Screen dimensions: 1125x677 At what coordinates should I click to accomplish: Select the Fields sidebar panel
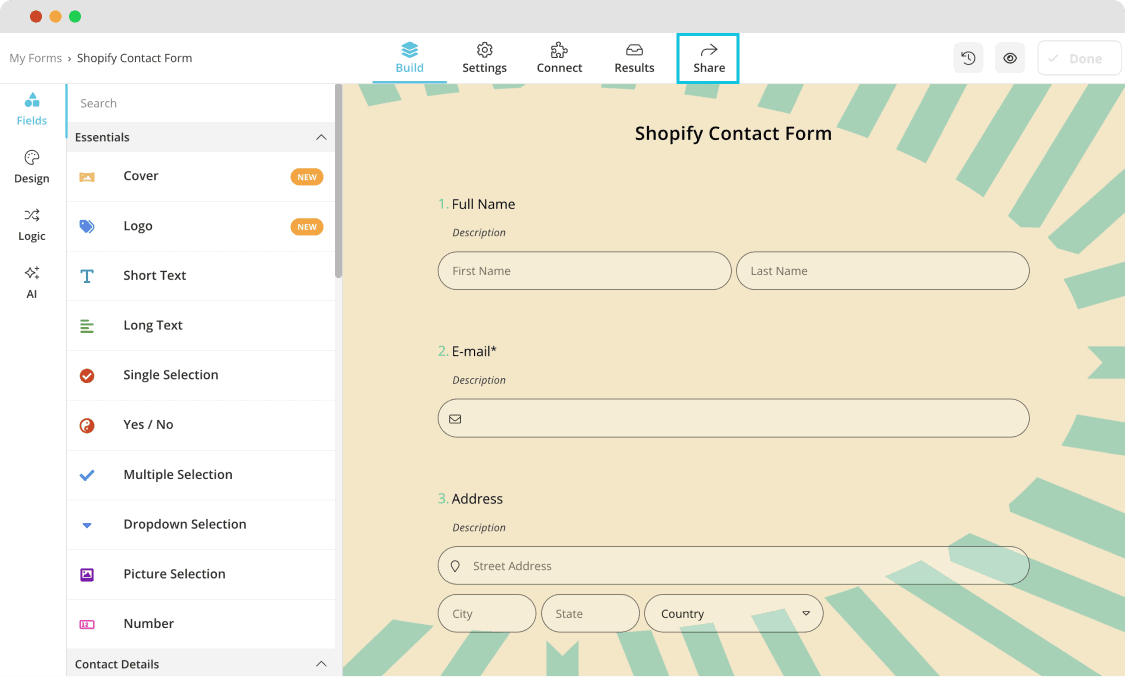(32, 109)
